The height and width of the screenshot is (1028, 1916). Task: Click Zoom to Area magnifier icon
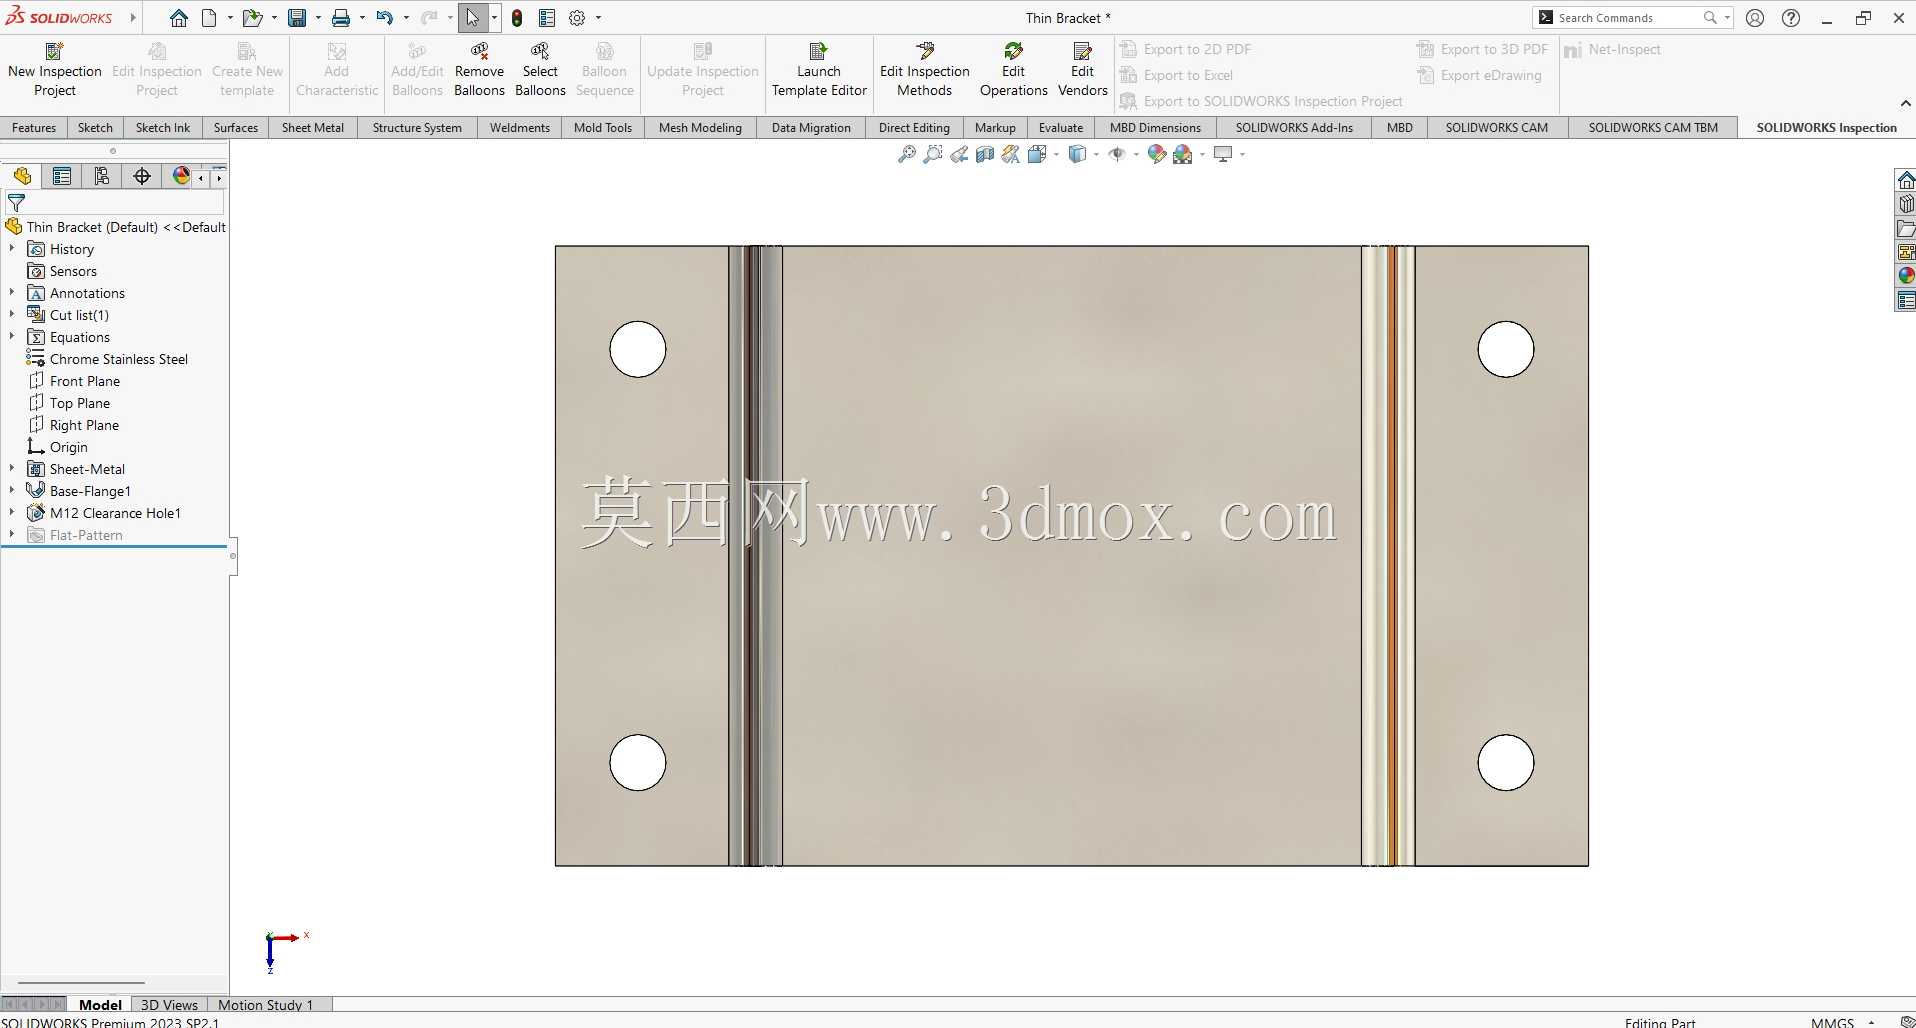(933, 154)
